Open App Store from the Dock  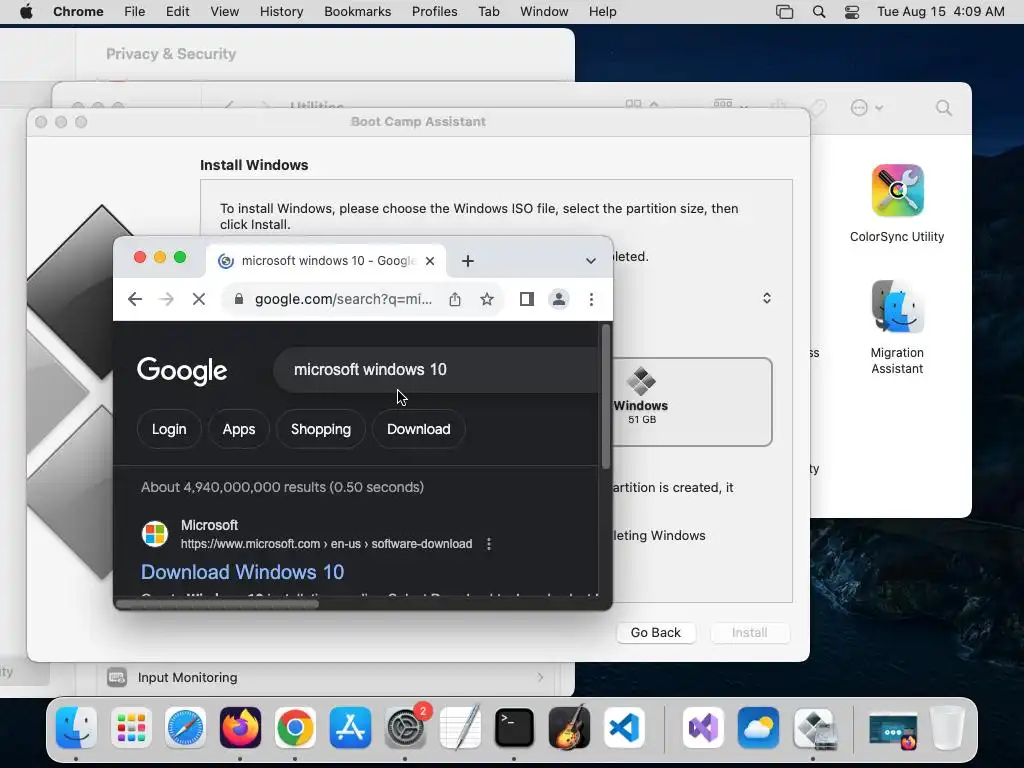[350, 728]
